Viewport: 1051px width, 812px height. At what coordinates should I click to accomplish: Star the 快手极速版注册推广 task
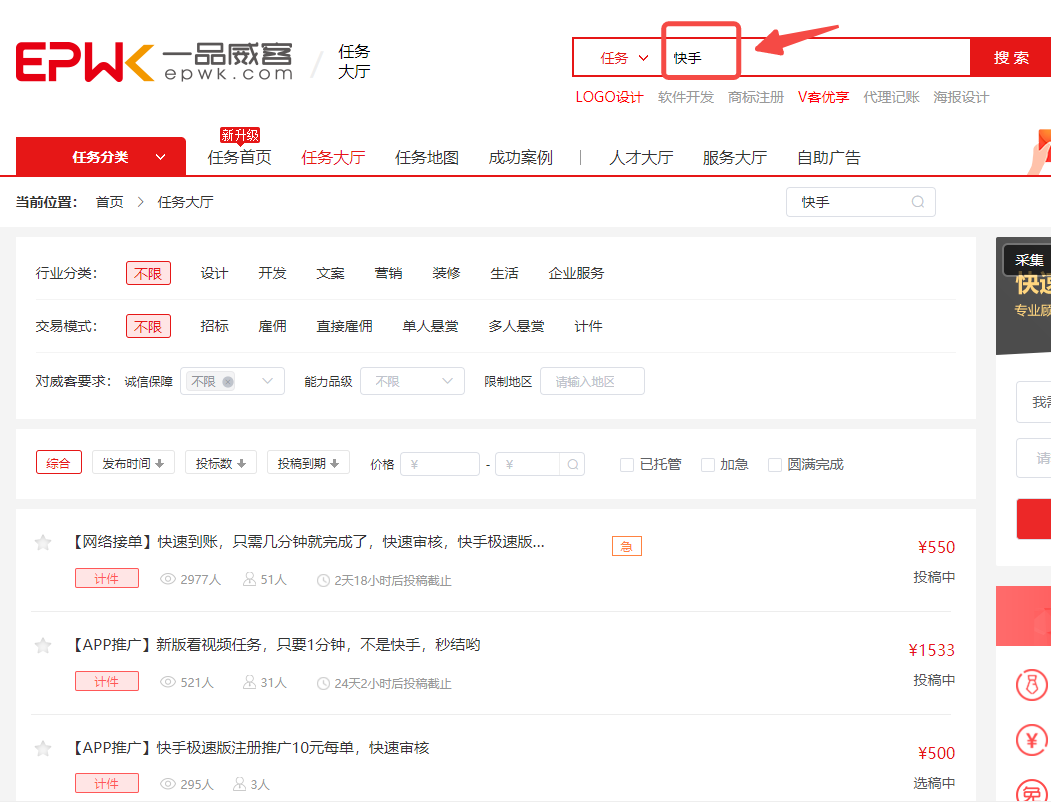[x=43, y=748]
